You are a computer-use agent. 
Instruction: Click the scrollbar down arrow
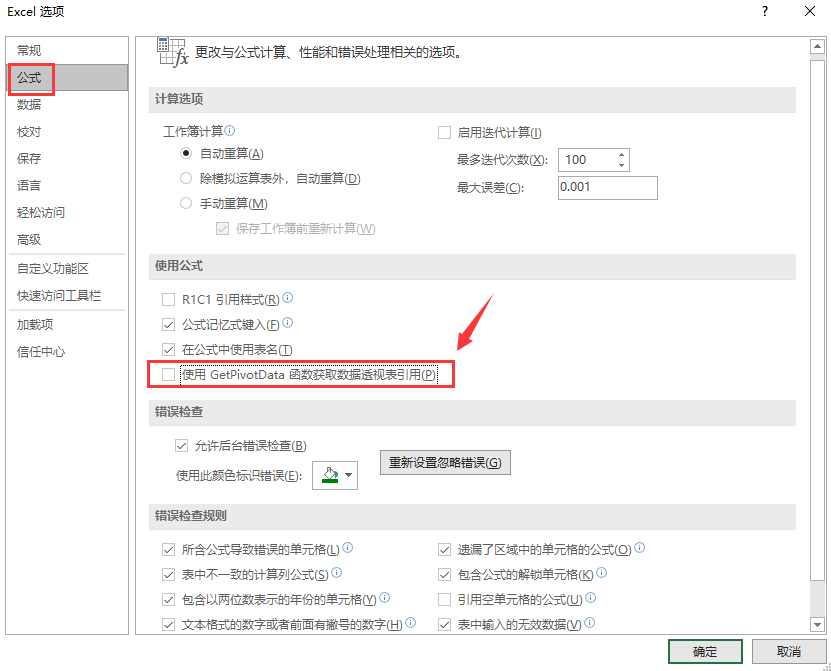817,625
